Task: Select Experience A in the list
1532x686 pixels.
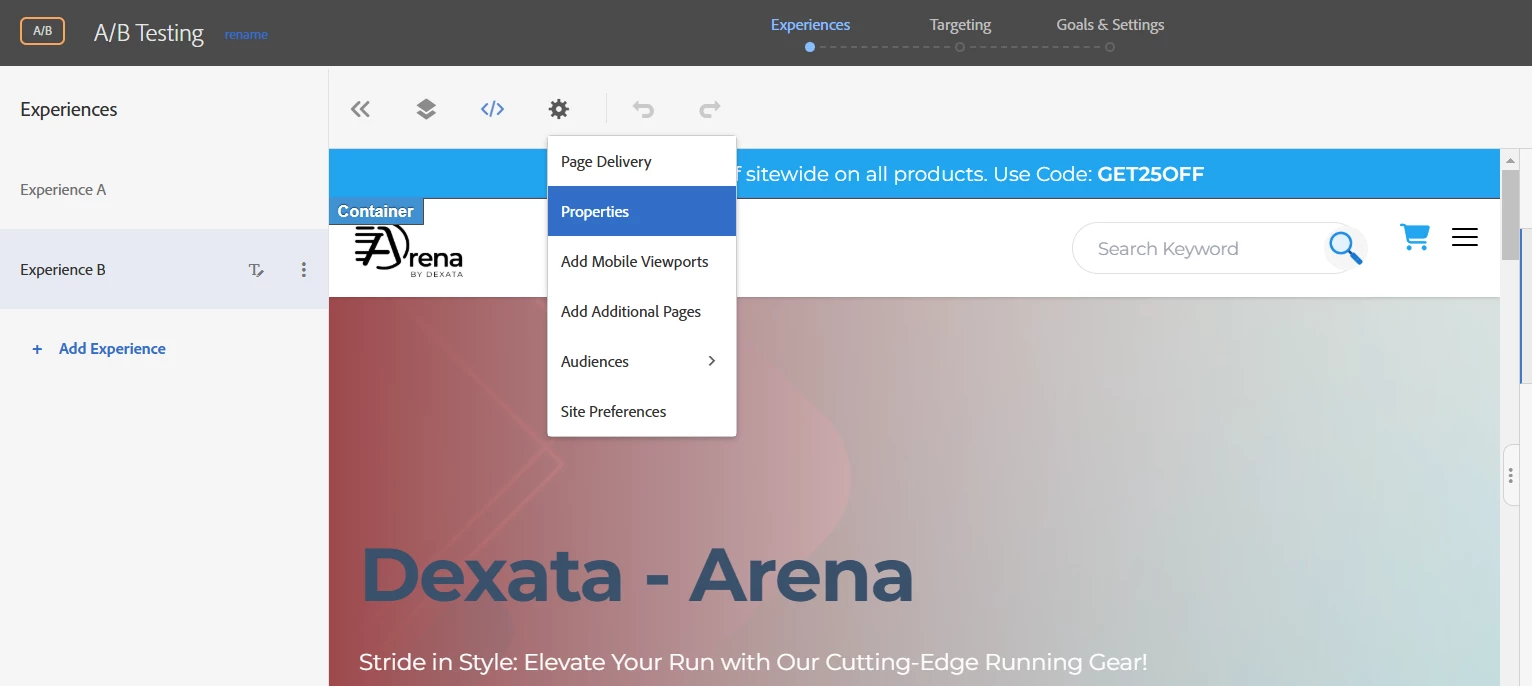Action: pyautogui.click(x=164, y=189)
